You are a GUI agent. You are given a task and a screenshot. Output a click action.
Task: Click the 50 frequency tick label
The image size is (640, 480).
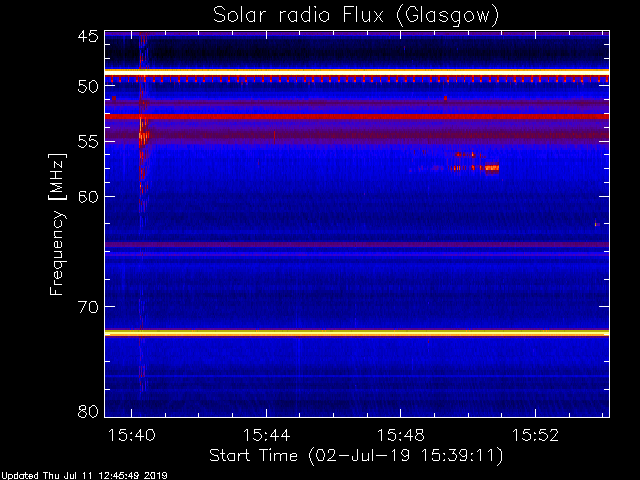click(x=88, y=86)
